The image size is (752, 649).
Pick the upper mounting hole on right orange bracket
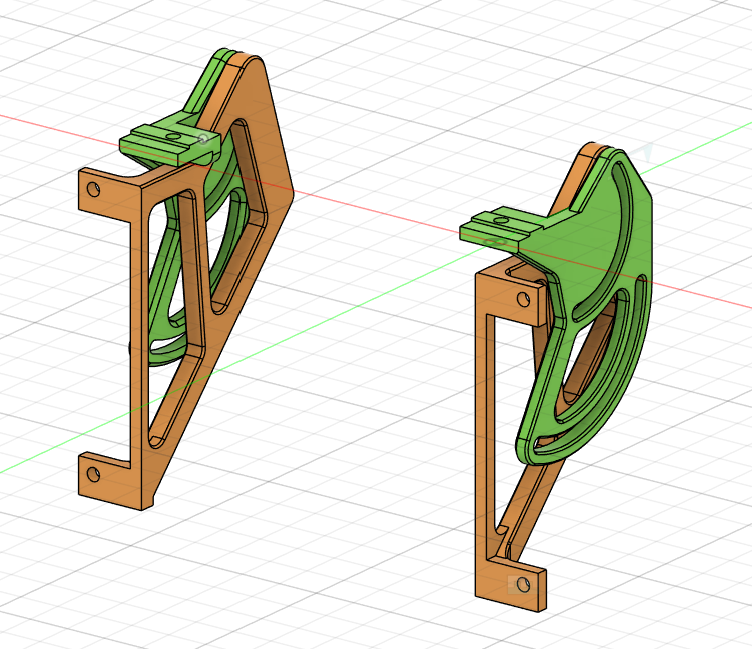524,300
